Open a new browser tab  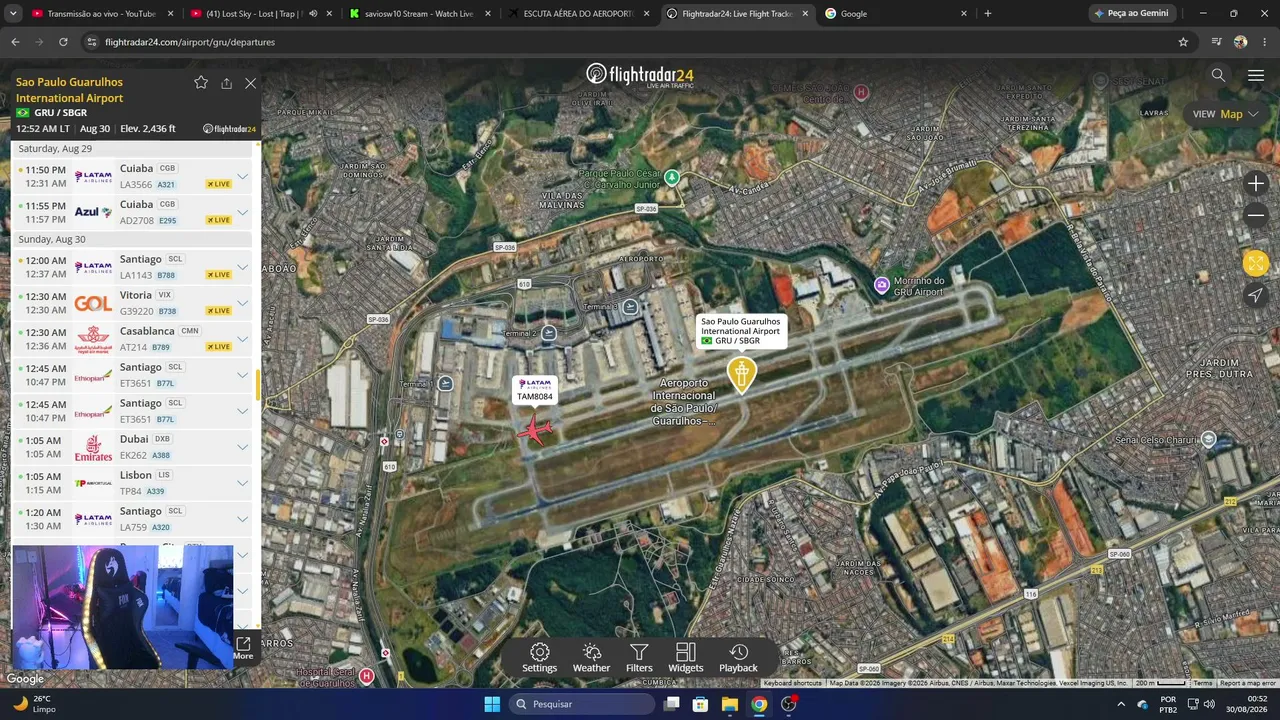(x=988, y=14)
